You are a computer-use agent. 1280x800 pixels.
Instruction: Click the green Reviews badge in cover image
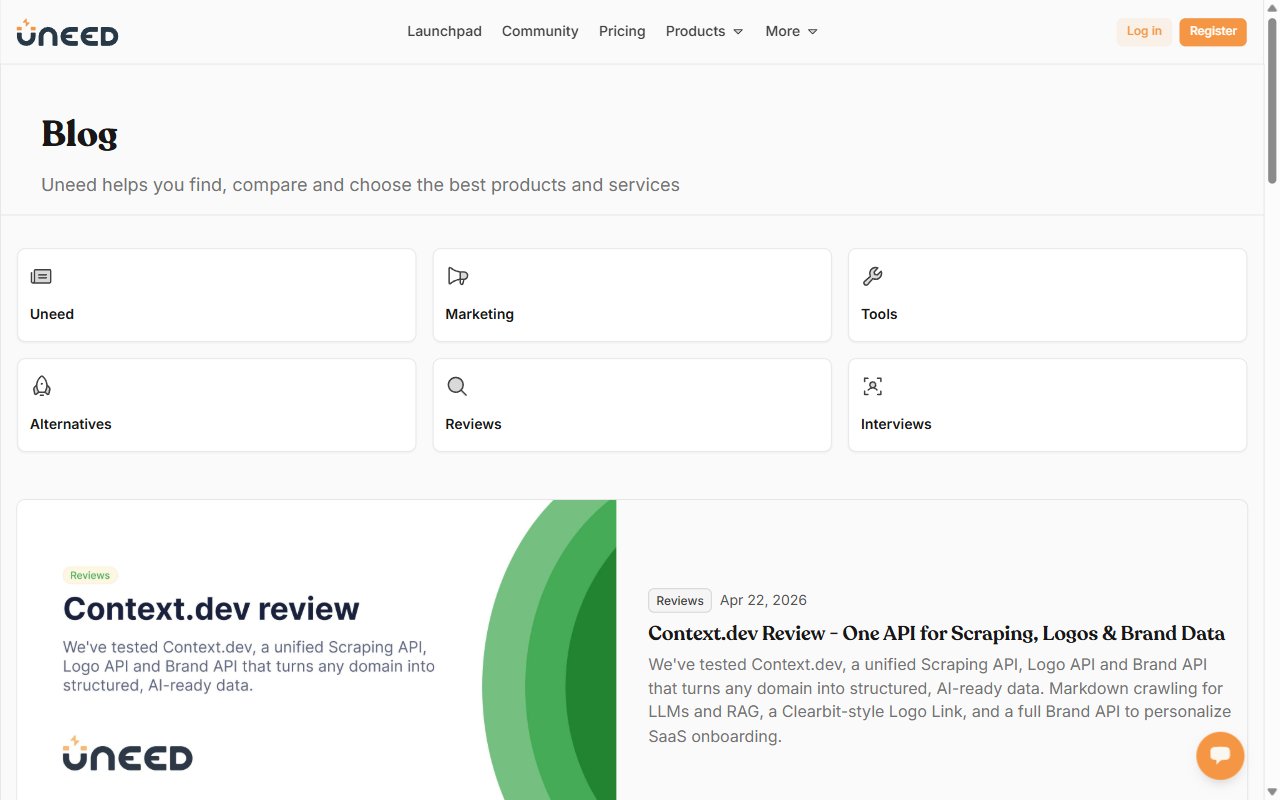(x=90, y=575)
